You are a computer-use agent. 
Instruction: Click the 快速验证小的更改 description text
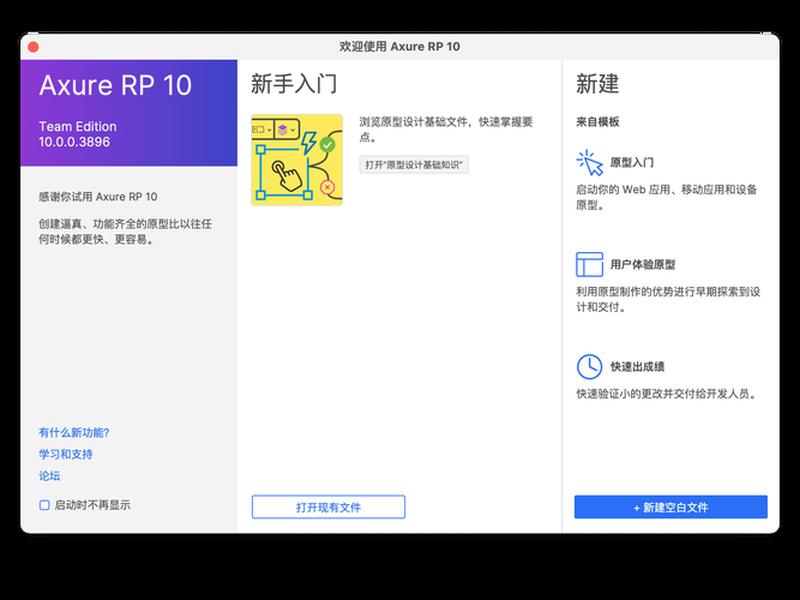coord(666,393)
